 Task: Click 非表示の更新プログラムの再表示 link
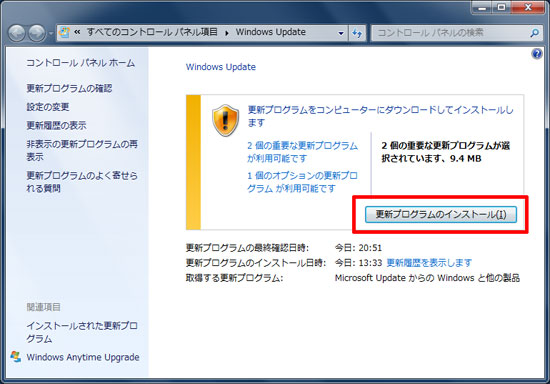(x=82, y=150)
